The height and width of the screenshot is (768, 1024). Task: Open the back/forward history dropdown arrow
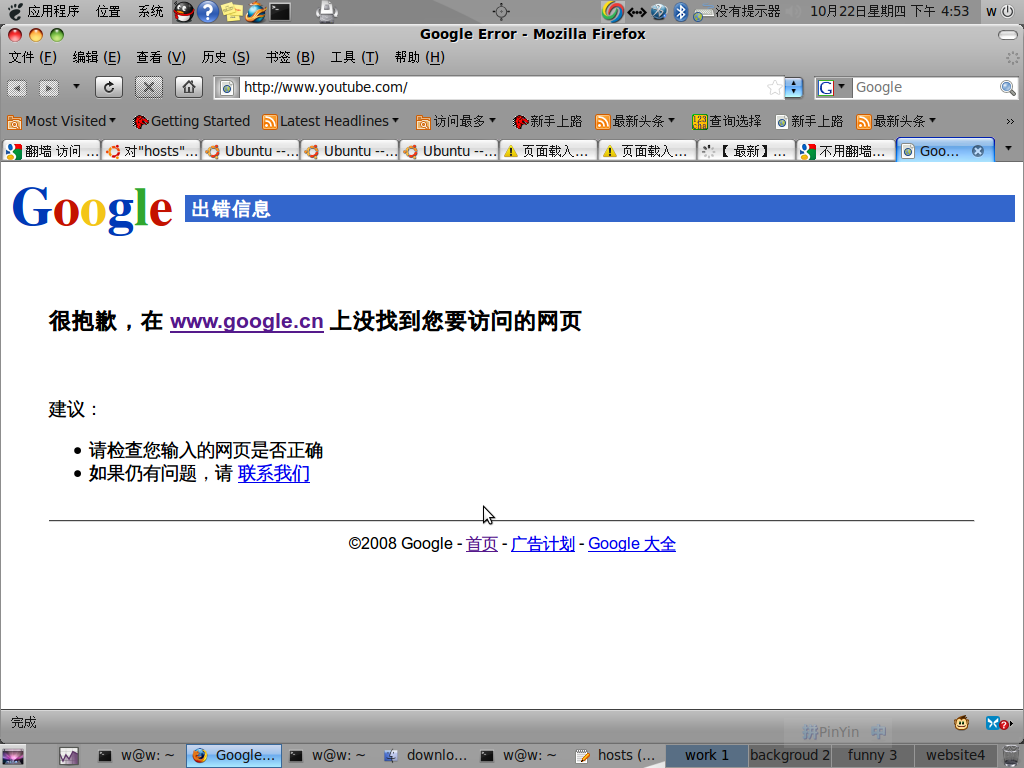pyautogui.click(x=76, y=87)
